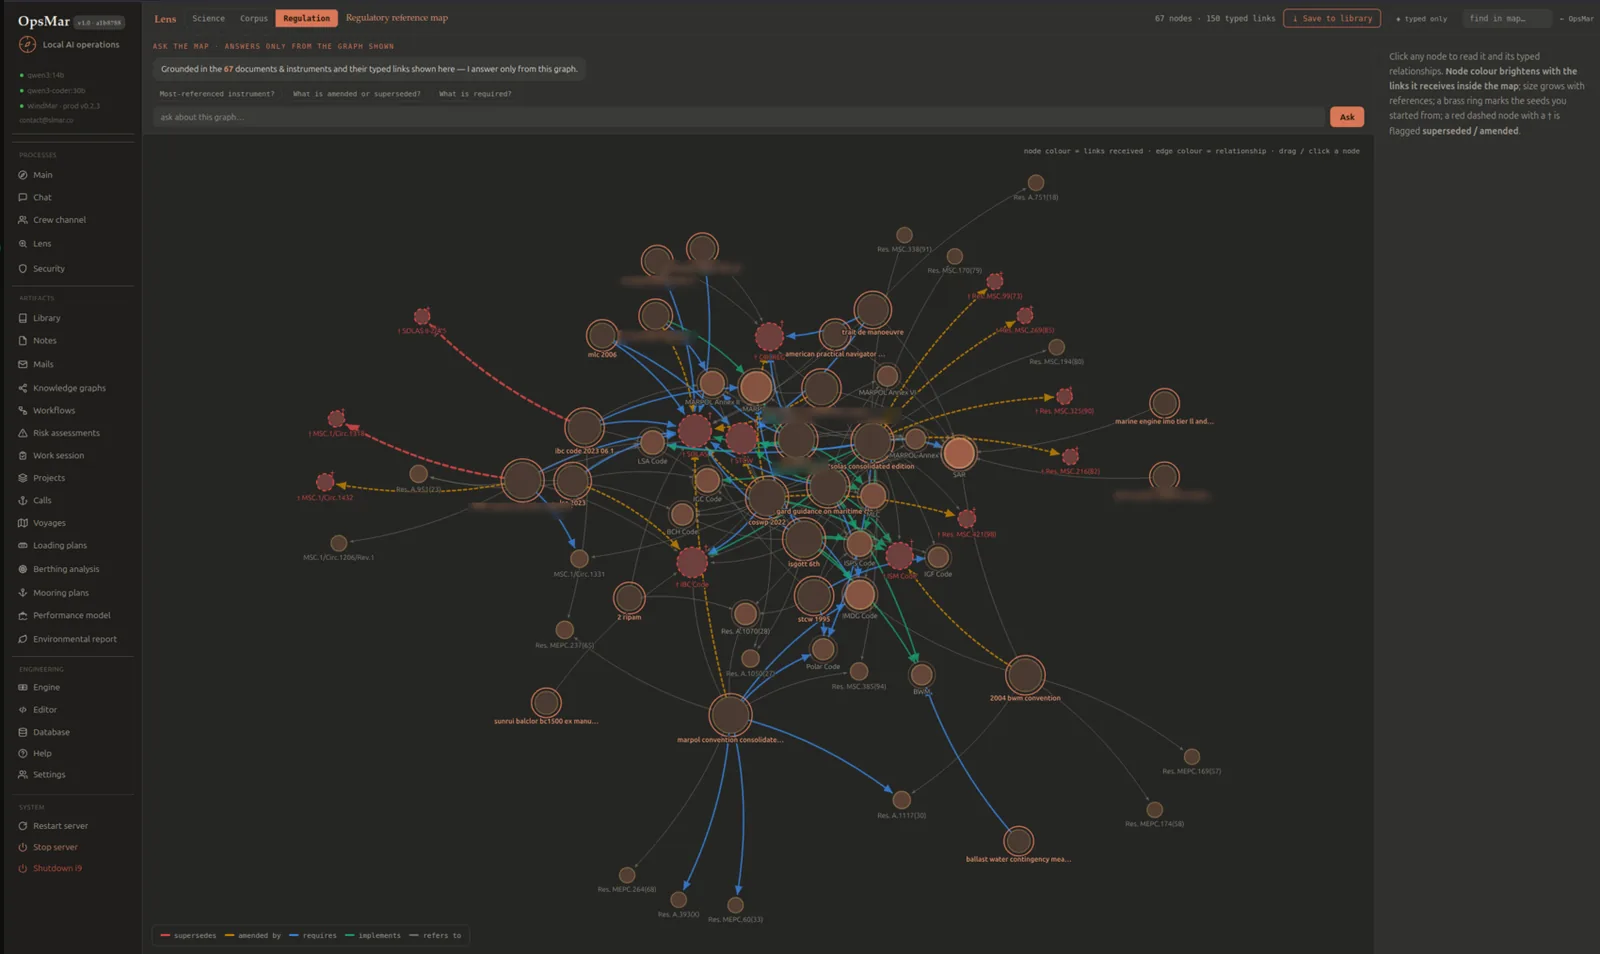Open the Projects icon
The height and width of the screenshot is (954, 1600).
23,478
